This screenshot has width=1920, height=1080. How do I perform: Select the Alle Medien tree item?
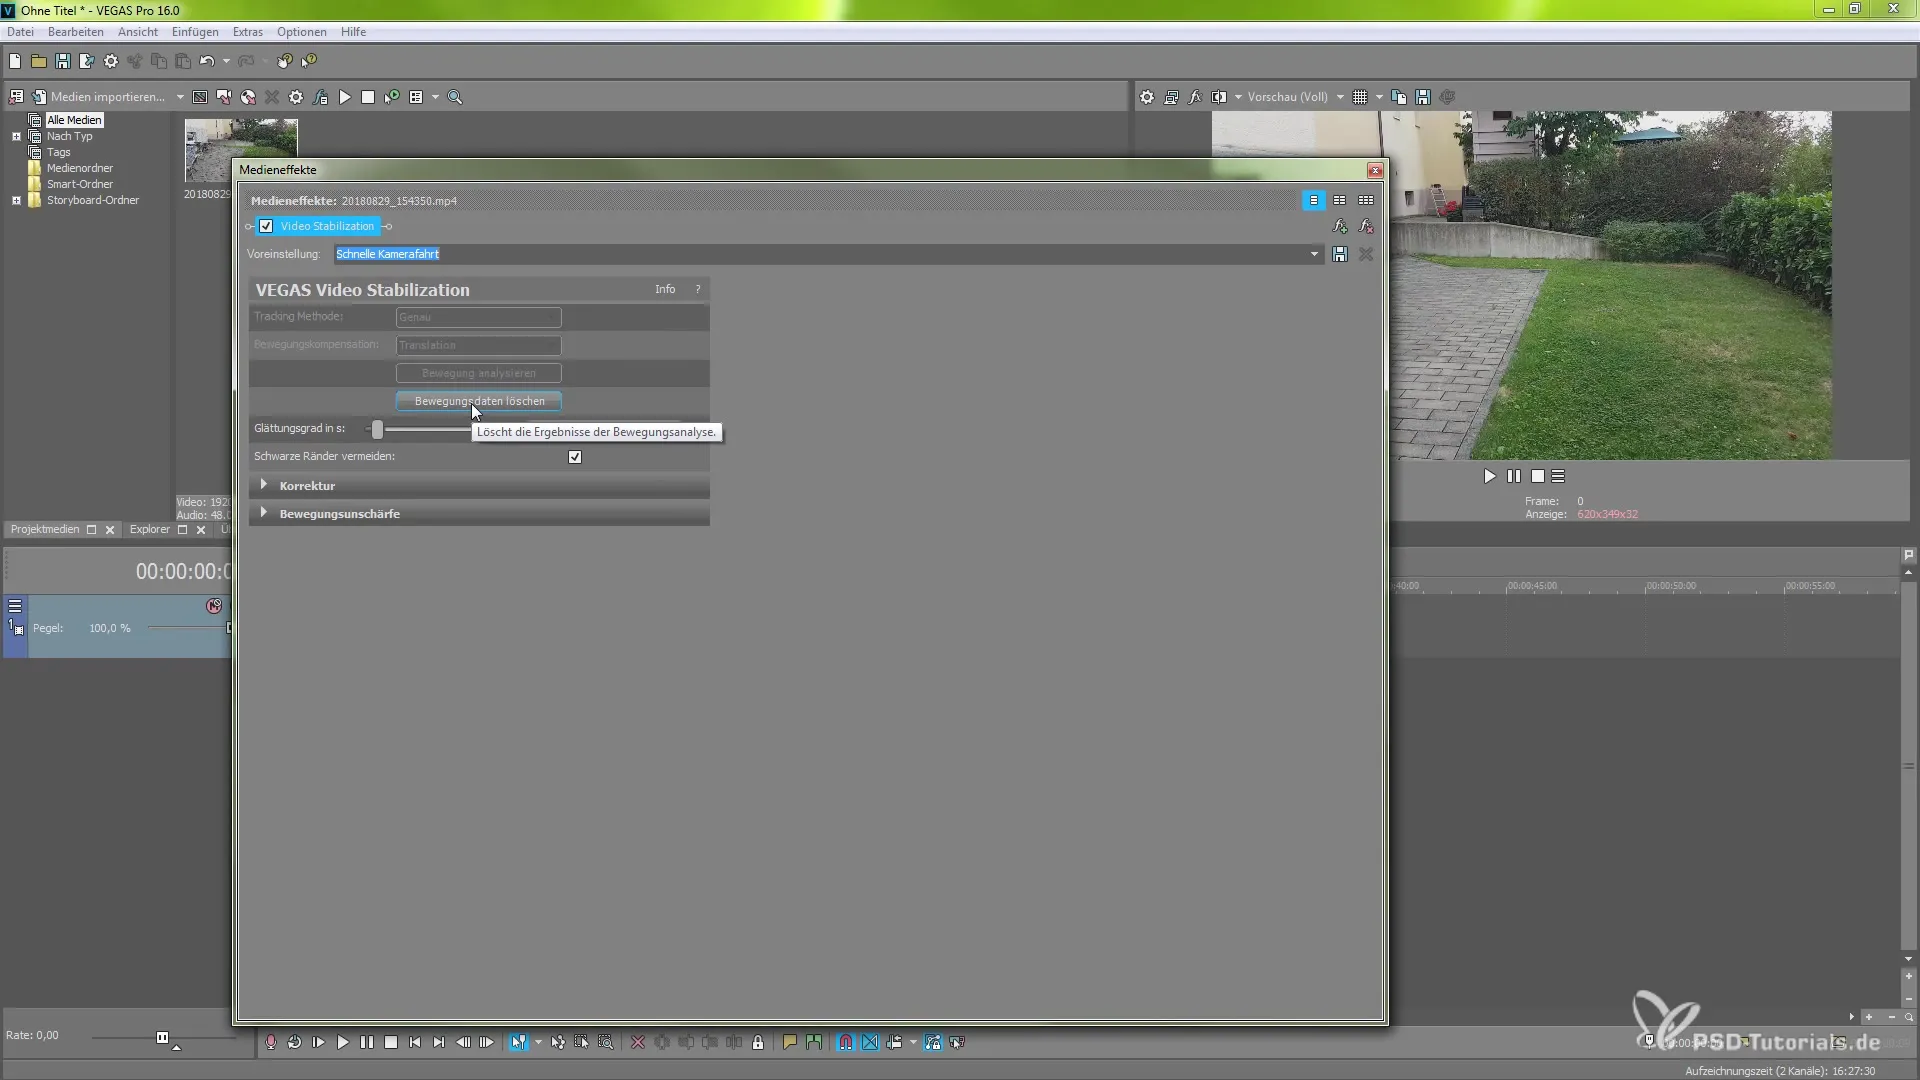pos(75,120)
